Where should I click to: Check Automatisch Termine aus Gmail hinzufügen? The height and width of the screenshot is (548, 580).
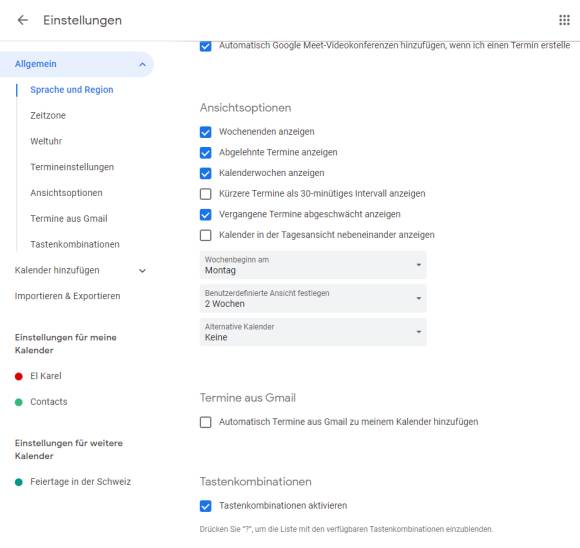tap(205, 422)
